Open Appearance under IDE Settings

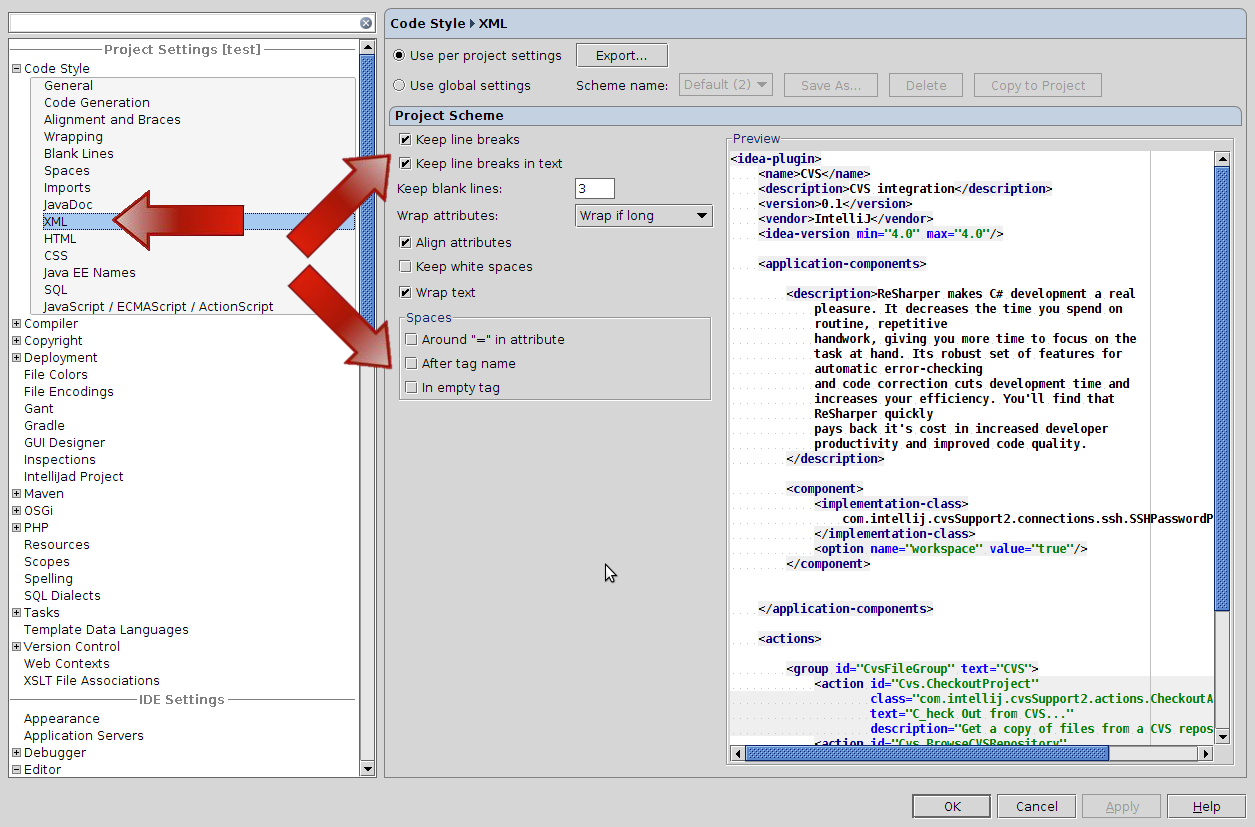point(62,719)
